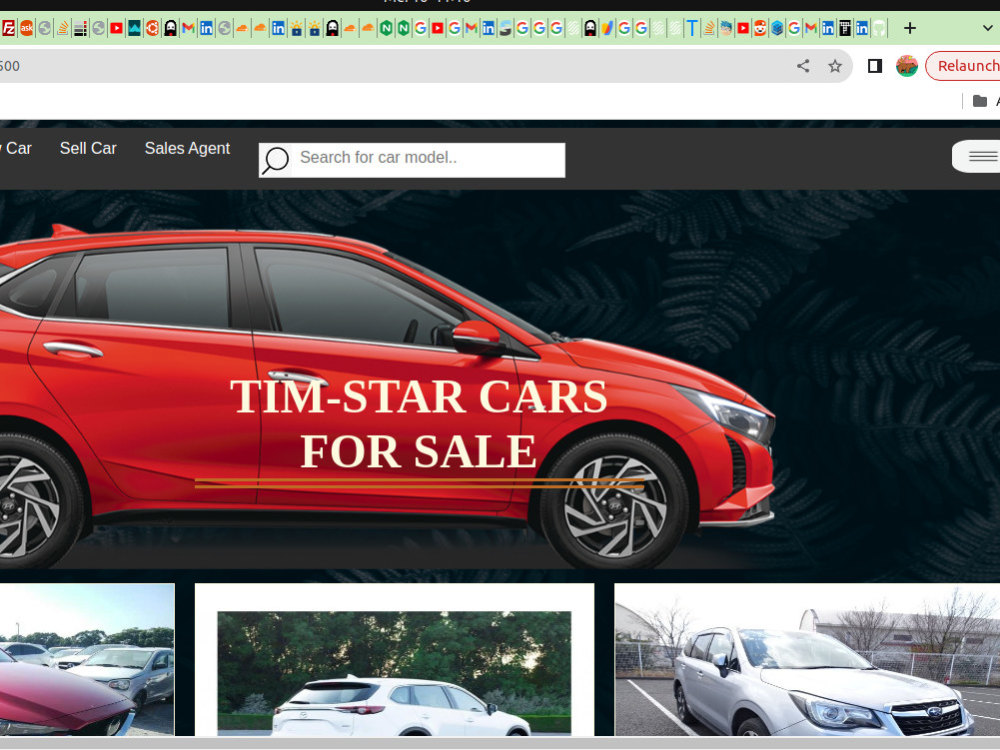The image size is (1000, 750).
Task: Focus the car model search field
Action: (x=429, y=158)
